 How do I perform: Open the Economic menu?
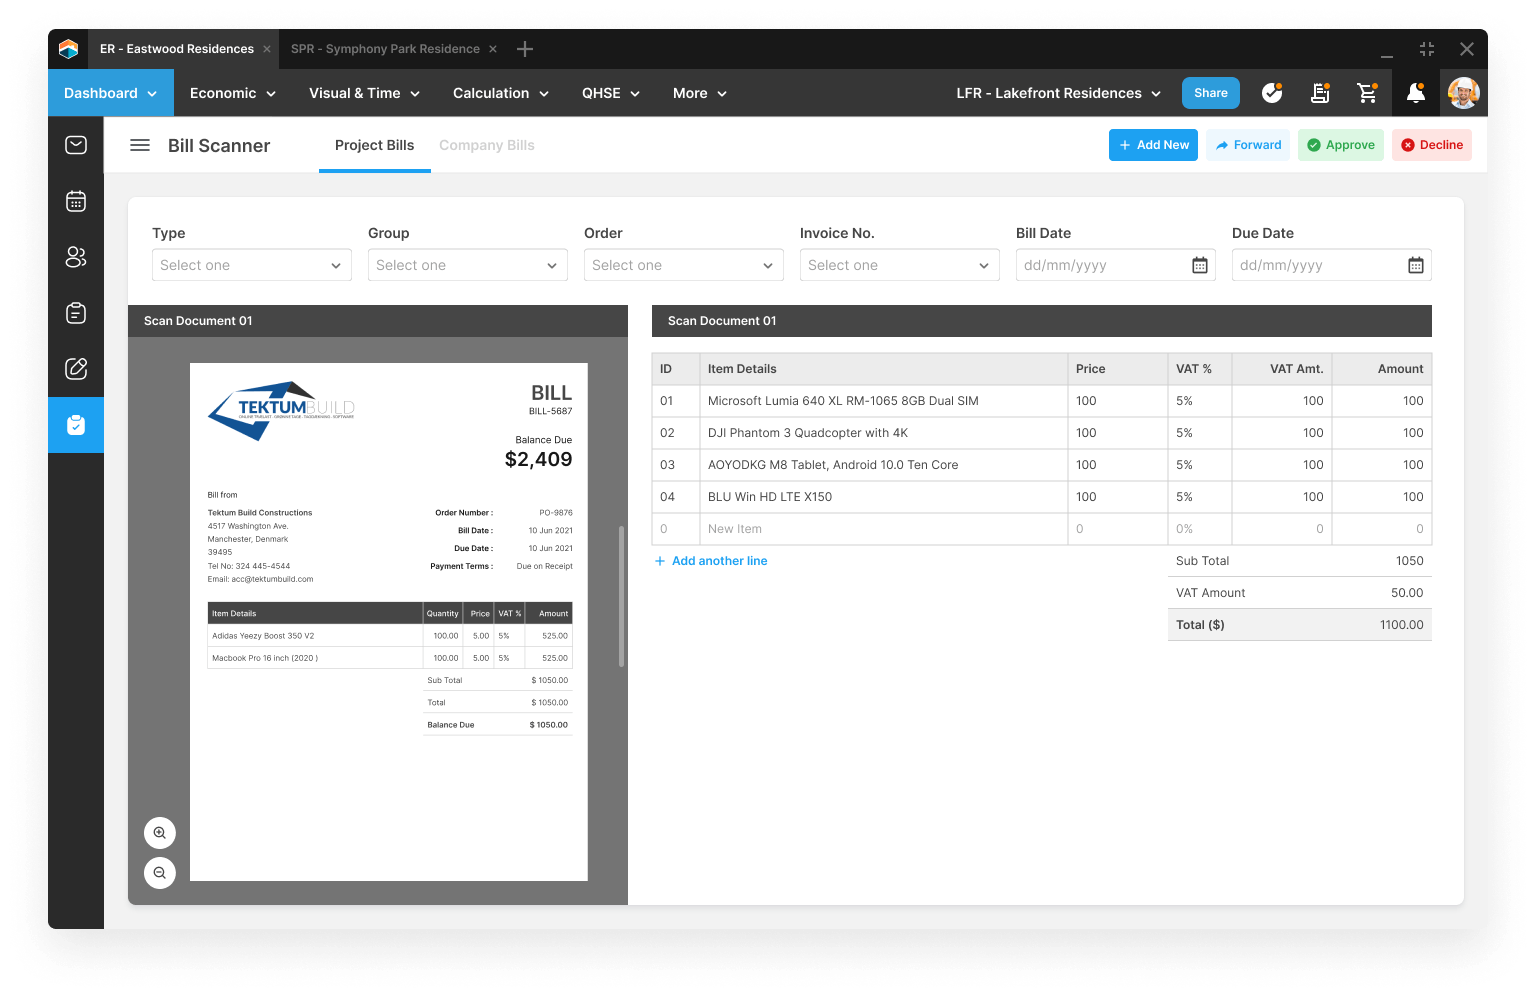(232, 93)
